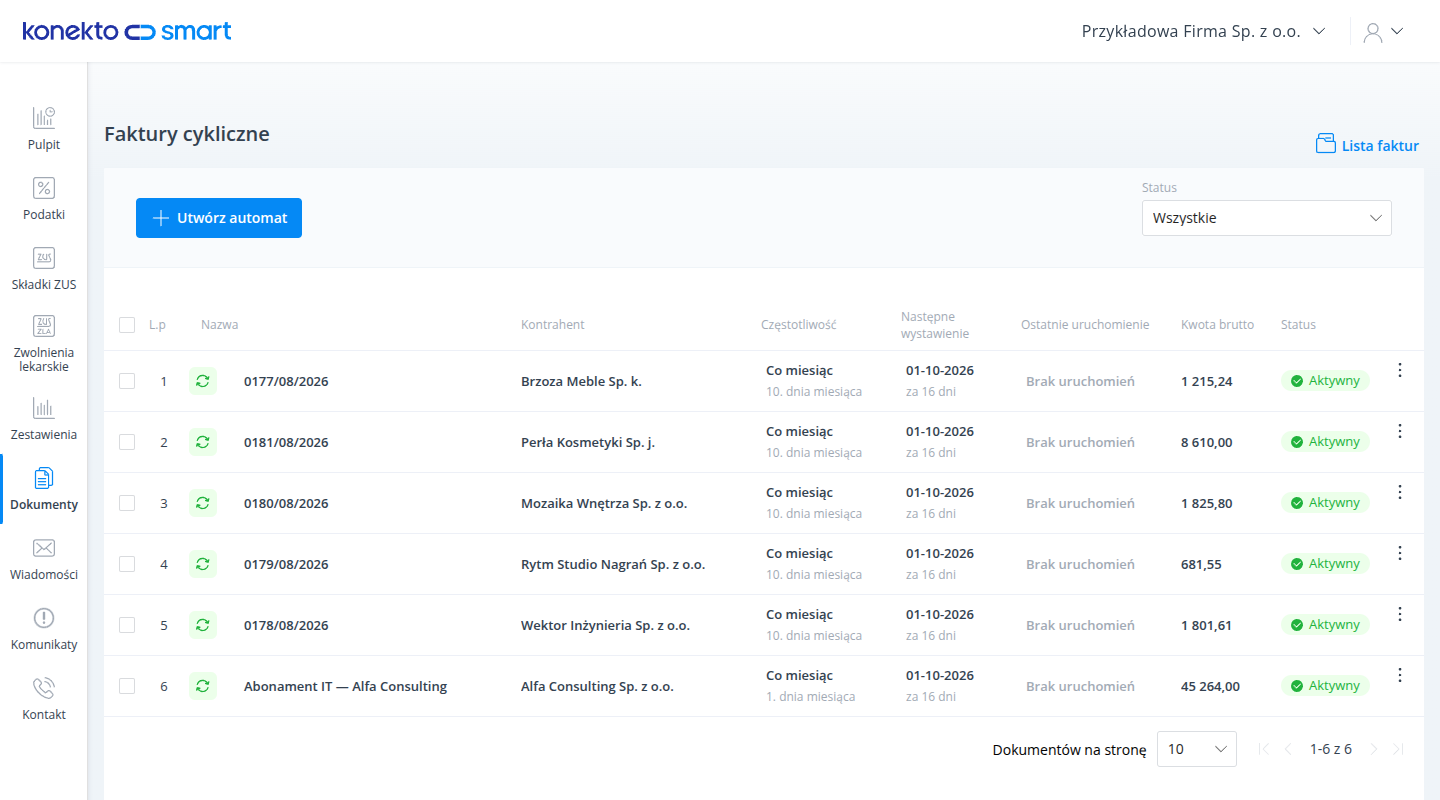The image size is (1440, 800).
Task: Tick checkbox for Alfa Consulting row
Action: pos(127,686)
